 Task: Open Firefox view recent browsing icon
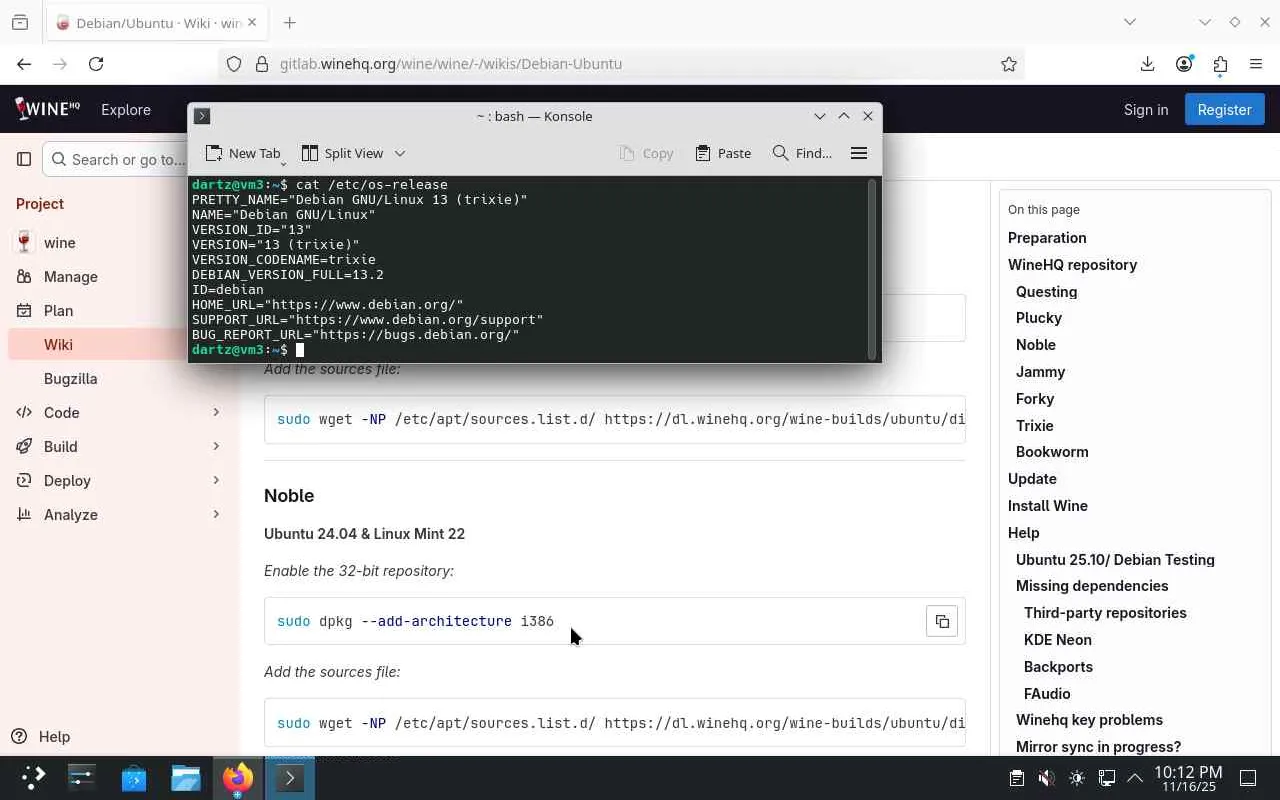point(20,22)
